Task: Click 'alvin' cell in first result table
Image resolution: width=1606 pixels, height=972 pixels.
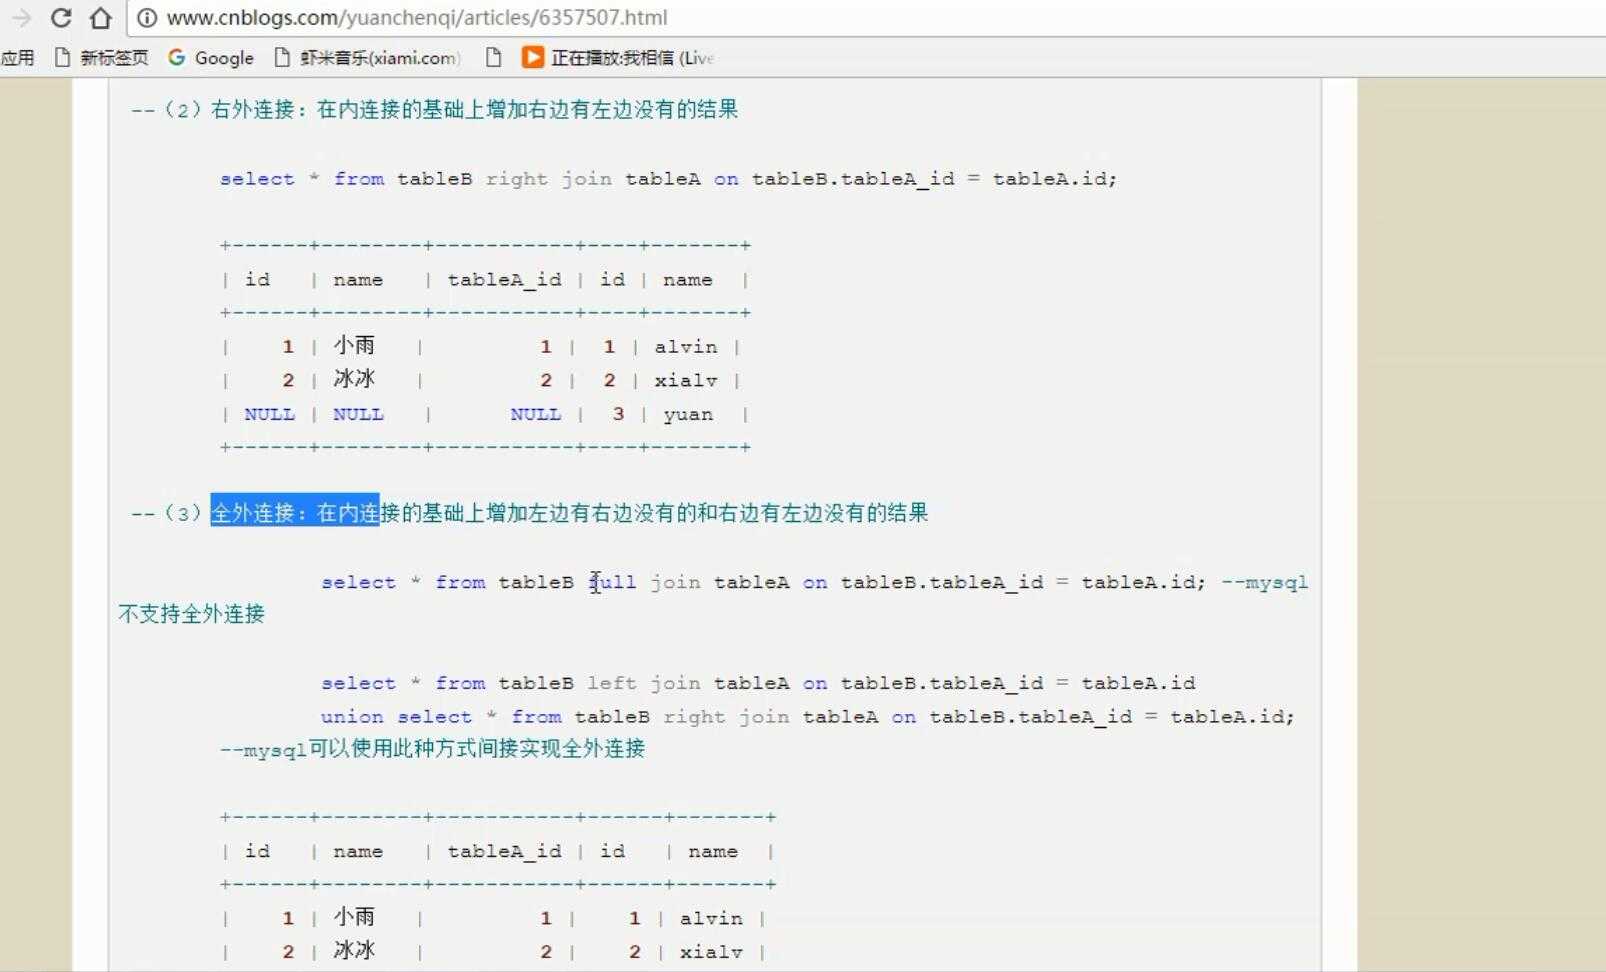Action: [686, 347]
